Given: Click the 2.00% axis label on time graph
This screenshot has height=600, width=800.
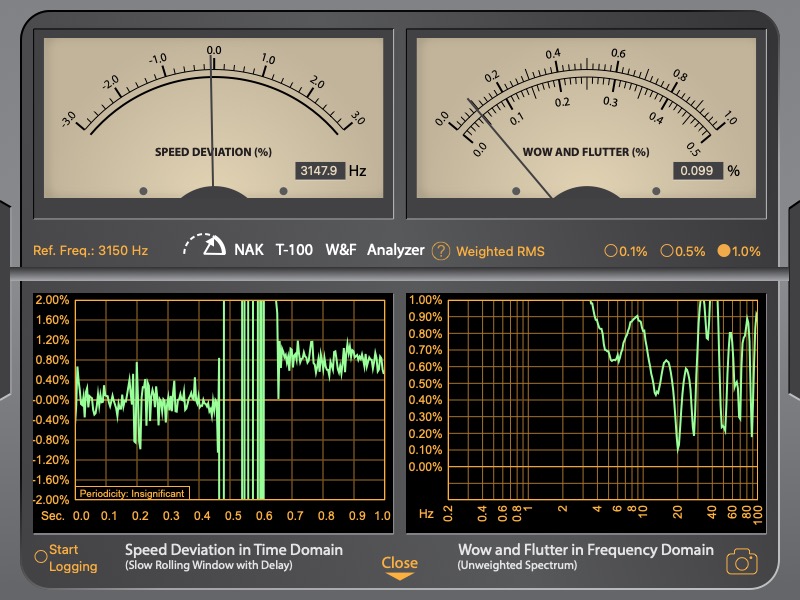Looking at the screenshot, I should (52, 300).
